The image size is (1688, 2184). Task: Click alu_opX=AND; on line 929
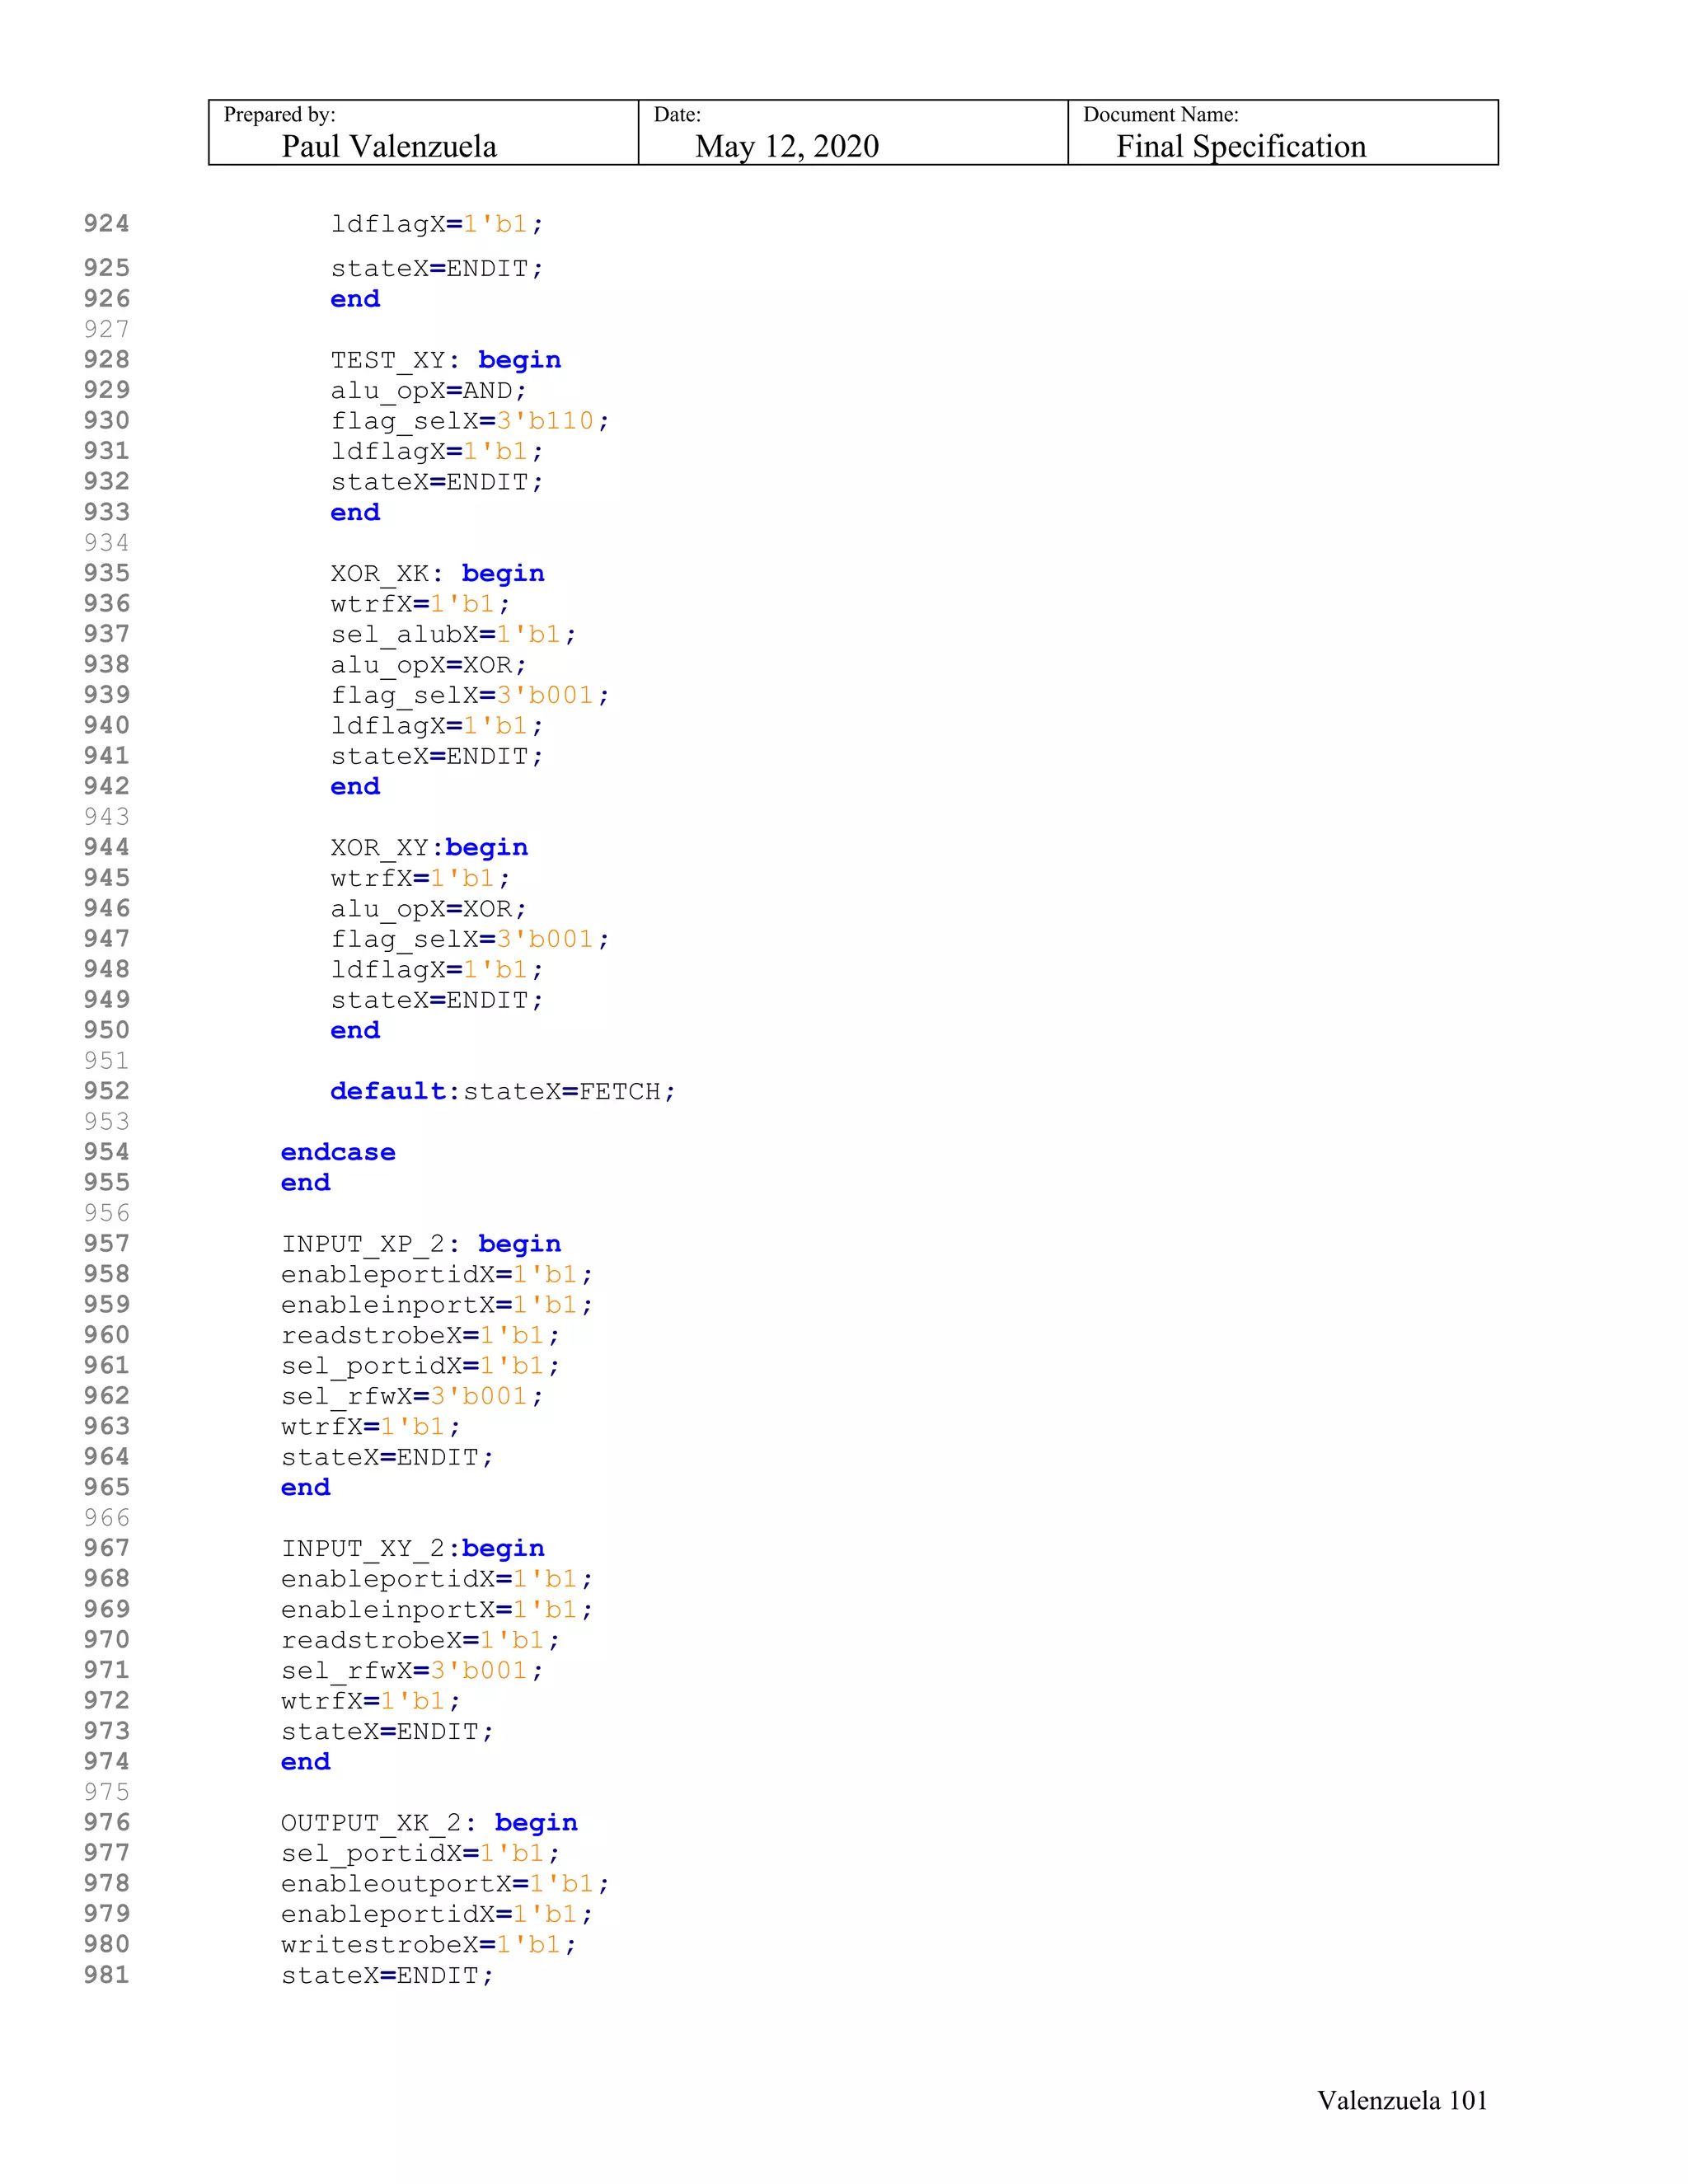point(429,391)
